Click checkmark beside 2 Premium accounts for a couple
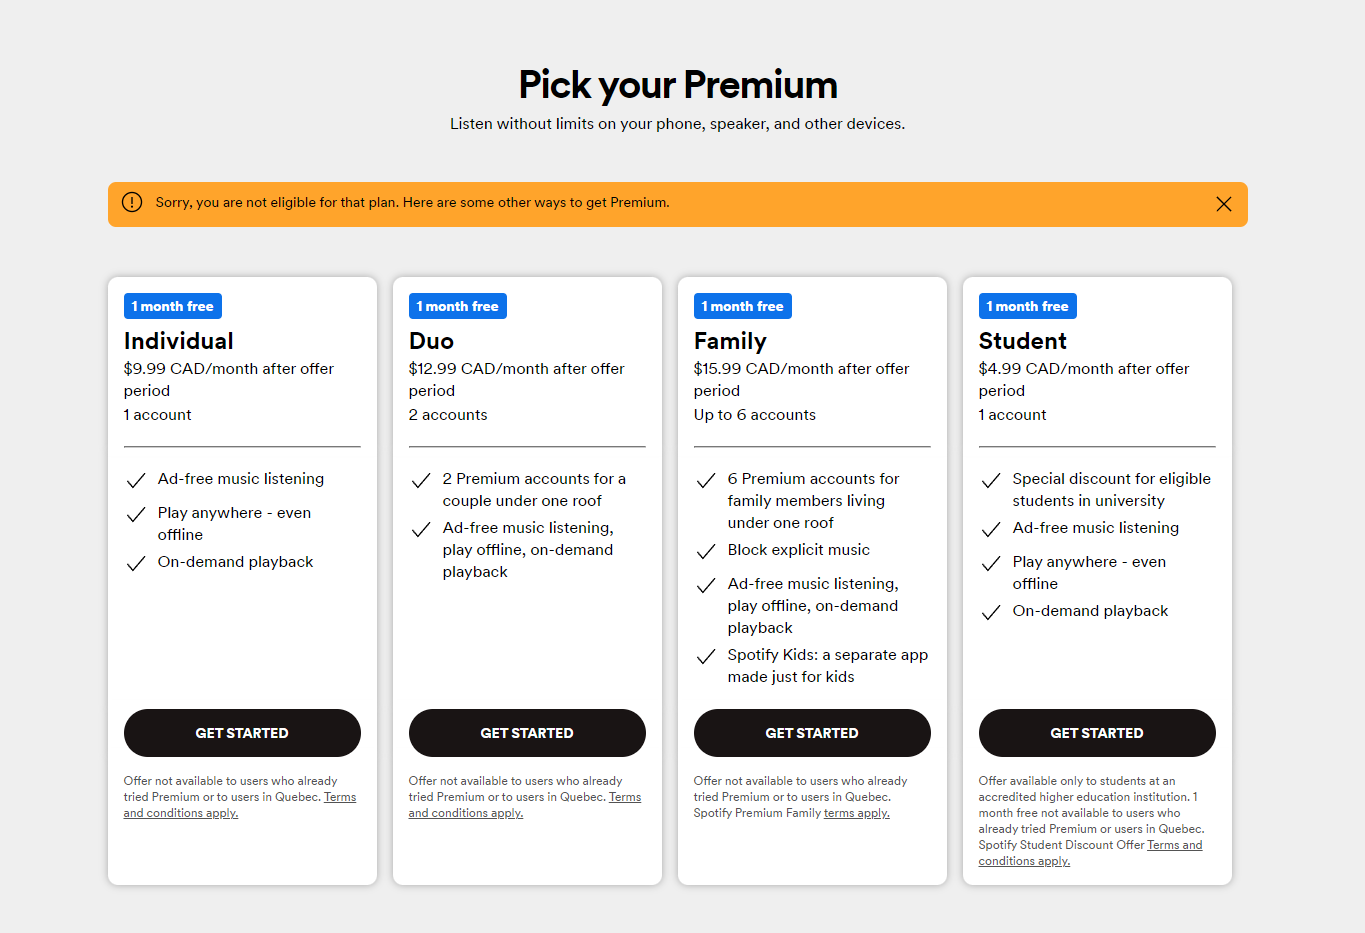The image size is (1365, 933). (x=421, y=481)
